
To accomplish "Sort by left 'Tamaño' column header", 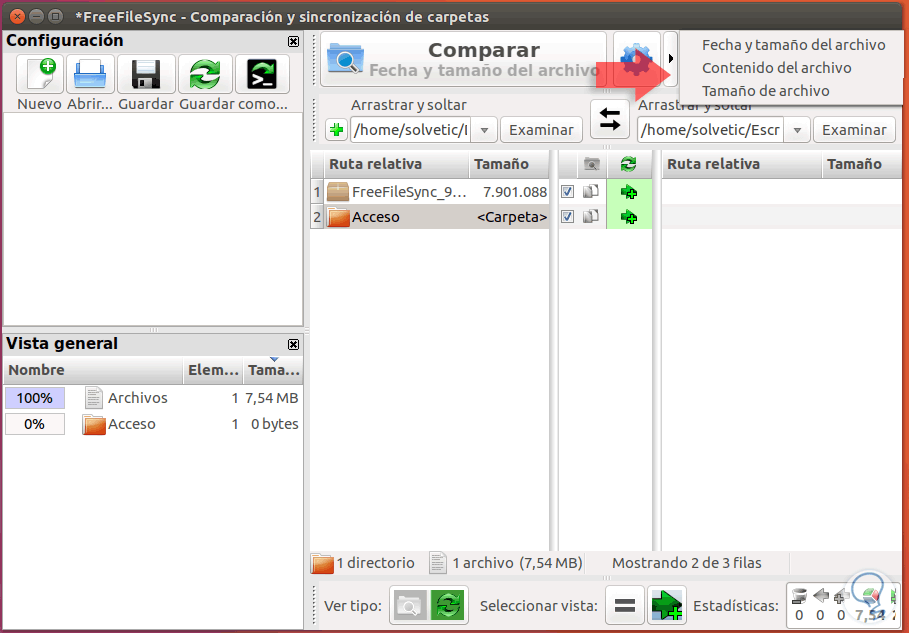I will tap(508, 165).
